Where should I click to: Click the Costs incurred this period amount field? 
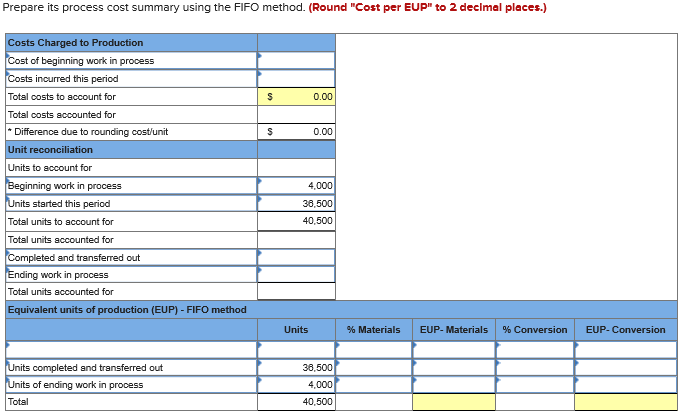296,79
